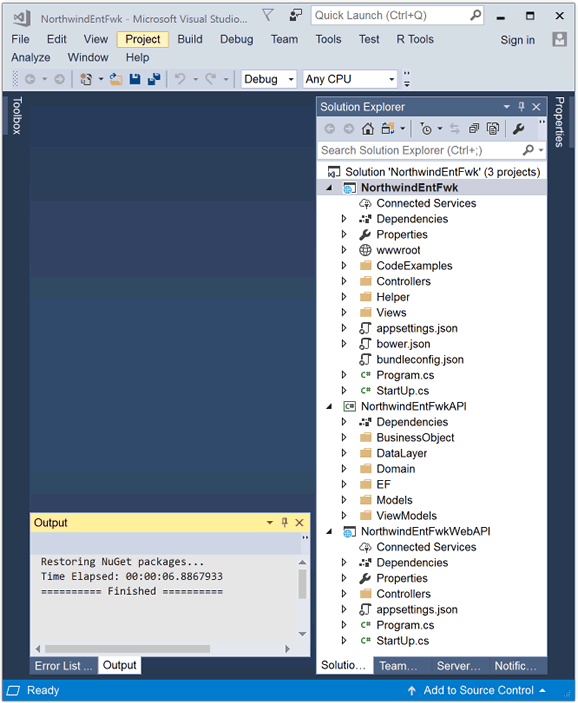Open the collapsed Properties side panel
The width and height of the screenshot is (578, 703).
click(x=560, y=122)
